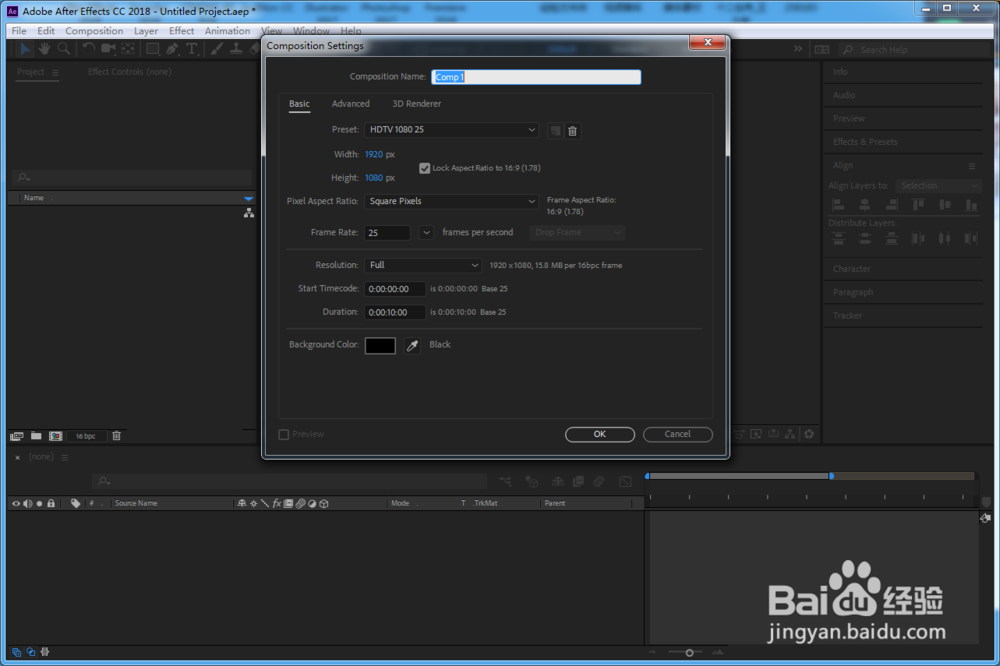Image resolution: width=1000 pixels, height=666 pixels.
Task: Click the Duration timecode field
Action: click(395, 313)
